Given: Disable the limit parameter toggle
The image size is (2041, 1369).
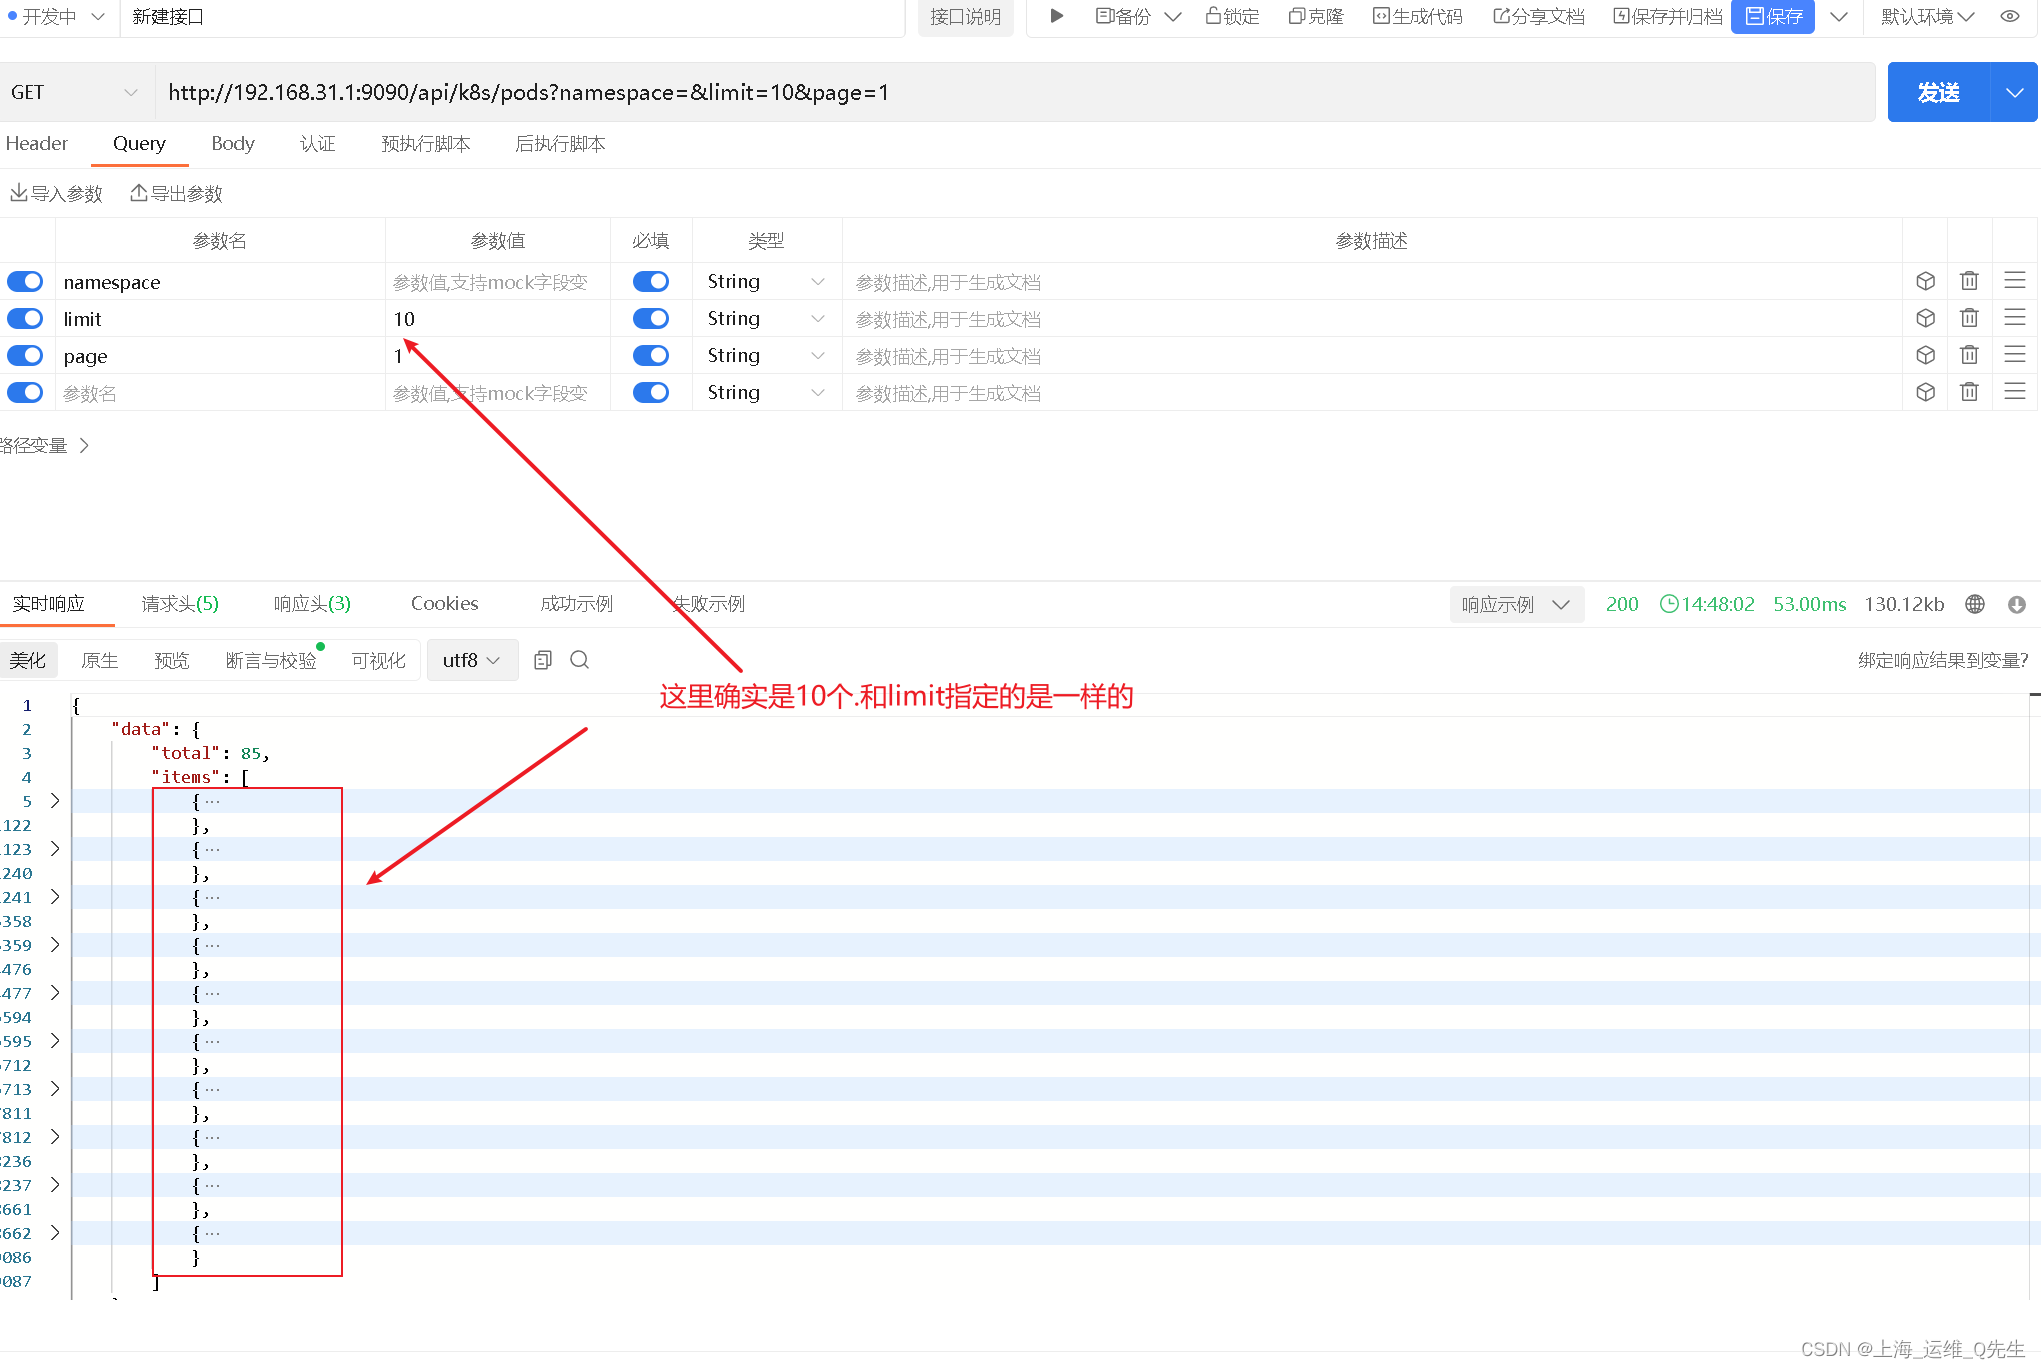Looking at the screenshot, I should [25, 319].
